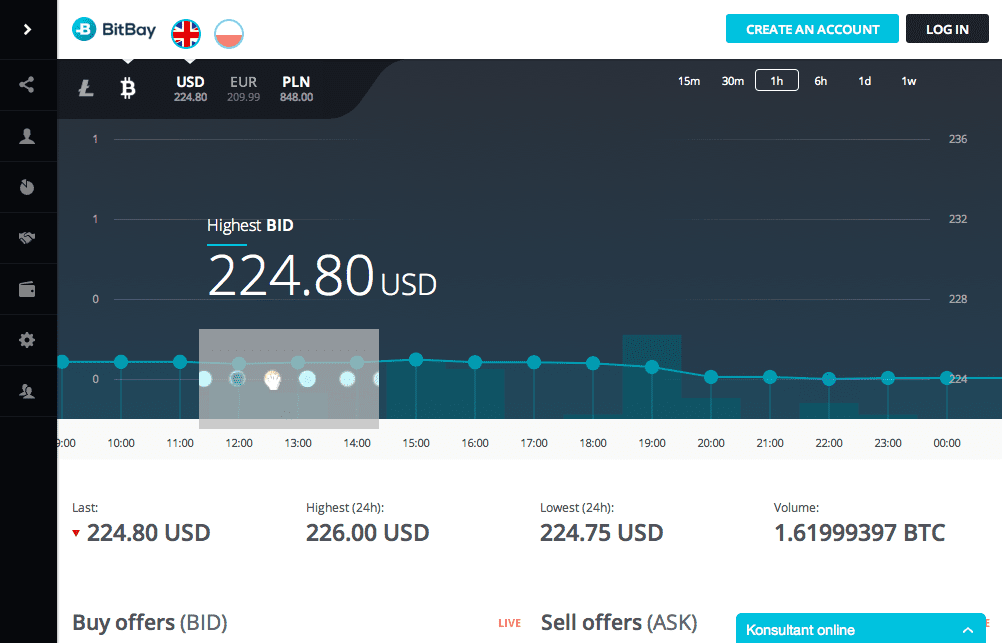Click the 19:00 data point on chart

point(652,367)
